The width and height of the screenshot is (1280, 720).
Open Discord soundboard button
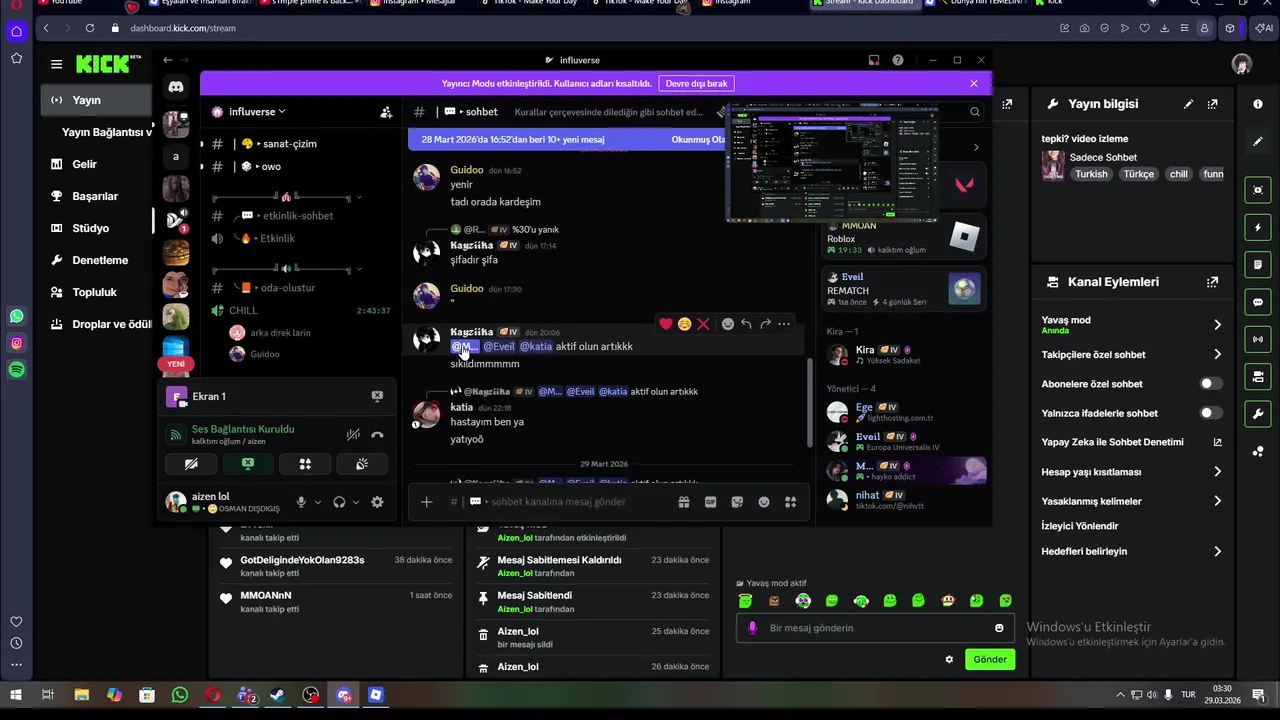tap(362, 464)
